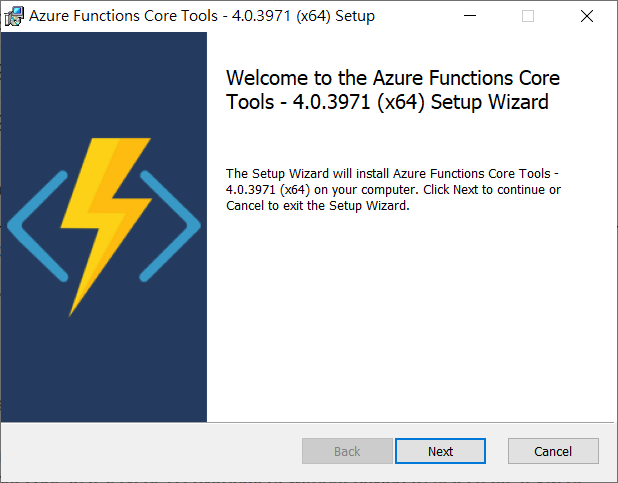Viewport: 618px width, 483px height.
Task: Click the greyed-out maximize button
Action: pos(528,16)
